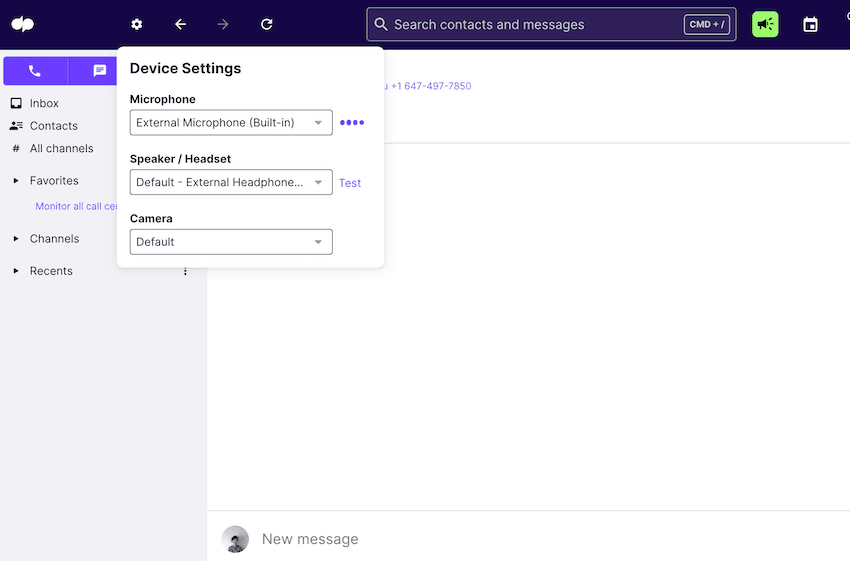Click the forward arrow icon
The height and width of the screenshot is (561, 850).
223,24
